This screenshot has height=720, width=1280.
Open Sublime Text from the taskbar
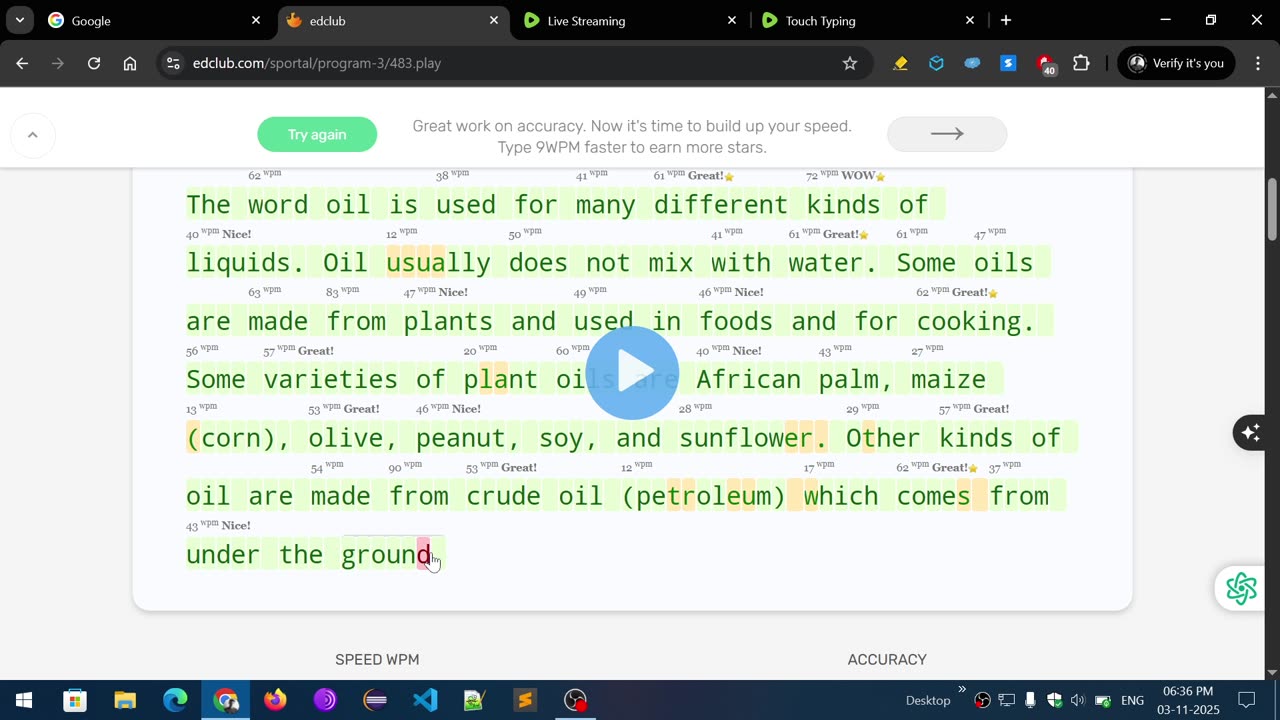[x=525, y=700]
